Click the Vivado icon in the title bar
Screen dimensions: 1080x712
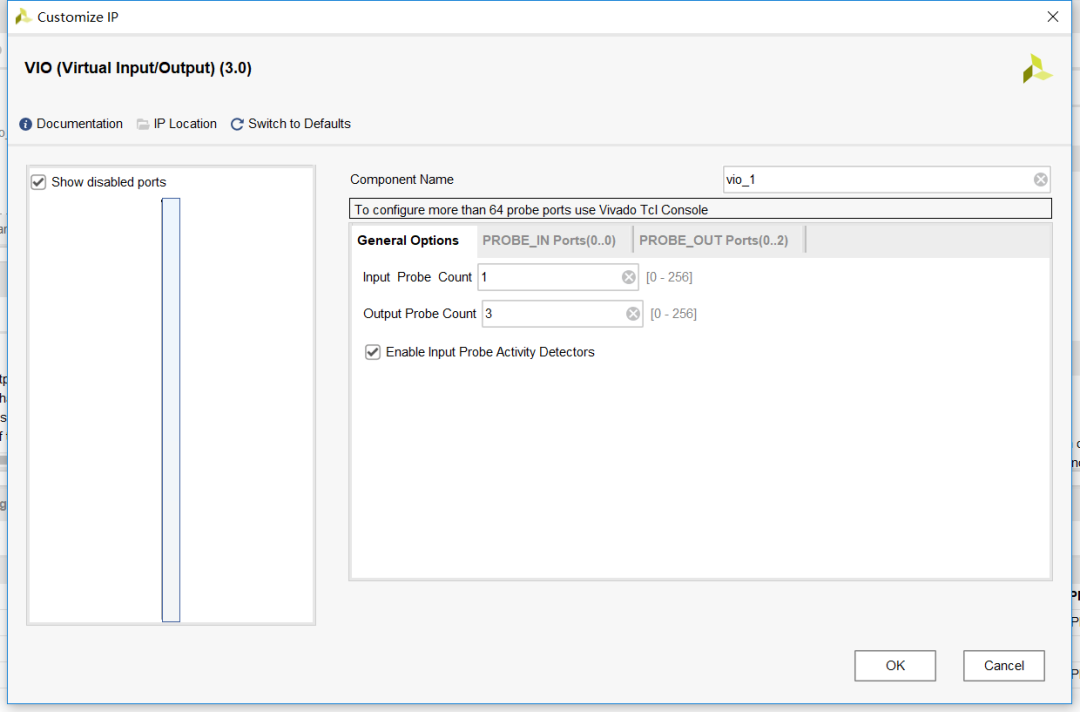click(23, 17)
